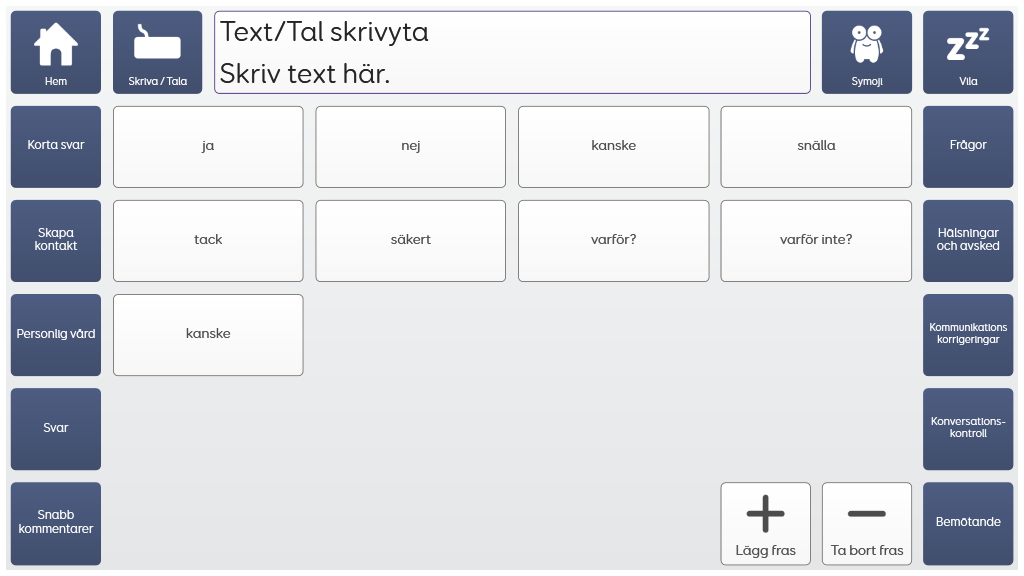This screenshot has width=1024, height=576.
Task: Open the Svar category
Action: pos(56,428)
